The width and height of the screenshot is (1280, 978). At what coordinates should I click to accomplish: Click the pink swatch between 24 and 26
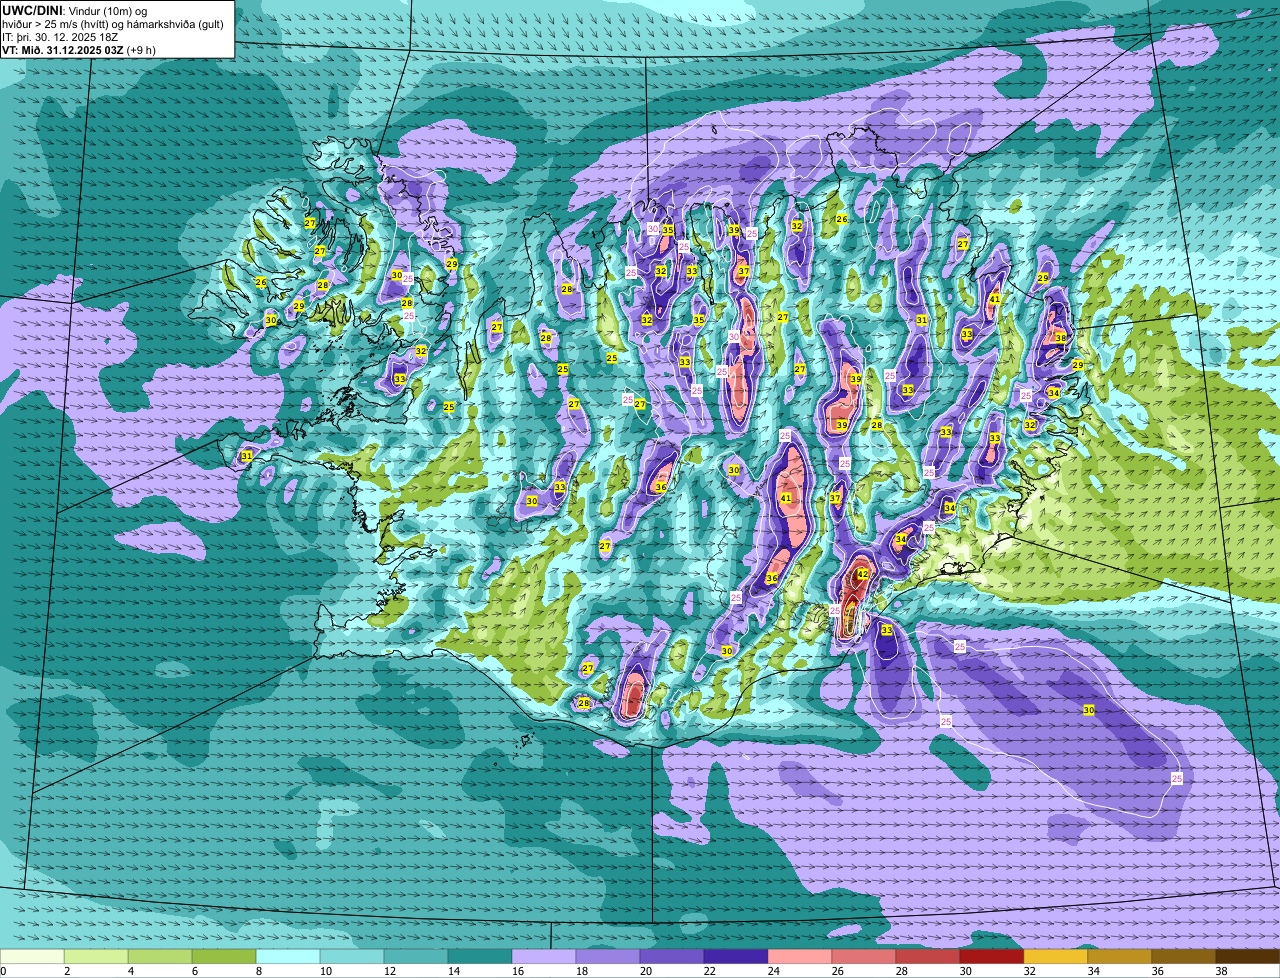click(800, 956)
